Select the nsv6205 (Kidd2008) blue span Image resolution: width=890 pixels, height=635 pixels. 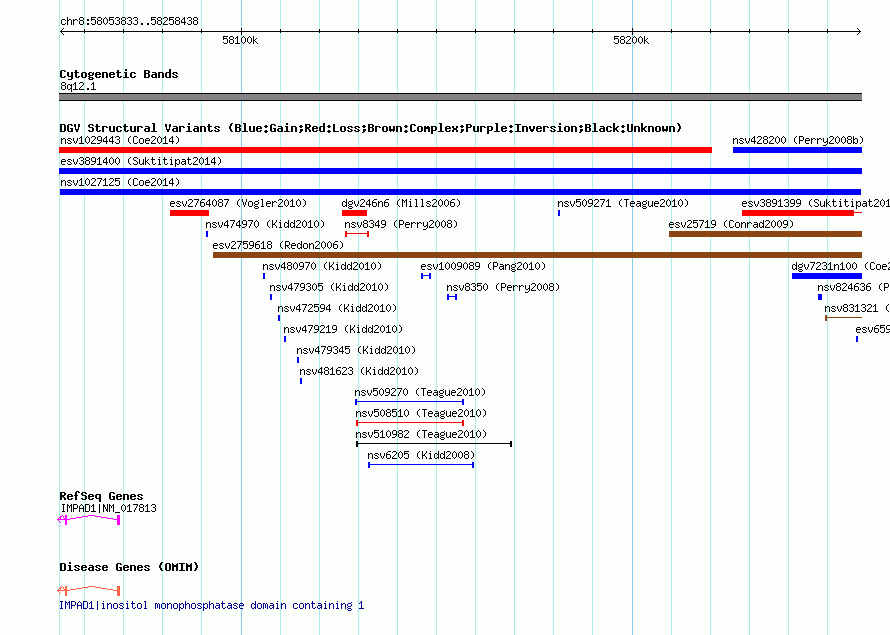pyautogui.click(x=421, y=465)
